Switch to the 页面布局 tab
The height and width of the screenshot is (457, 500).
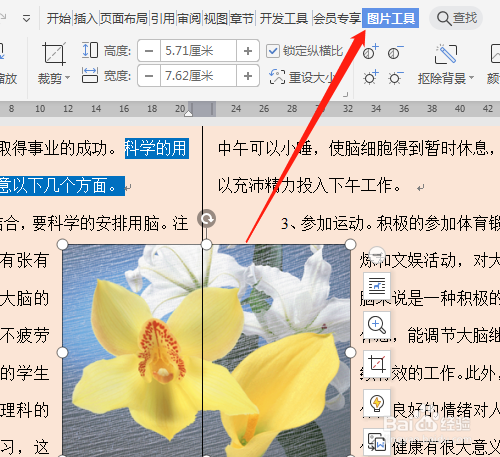click(x=124, y=18)
